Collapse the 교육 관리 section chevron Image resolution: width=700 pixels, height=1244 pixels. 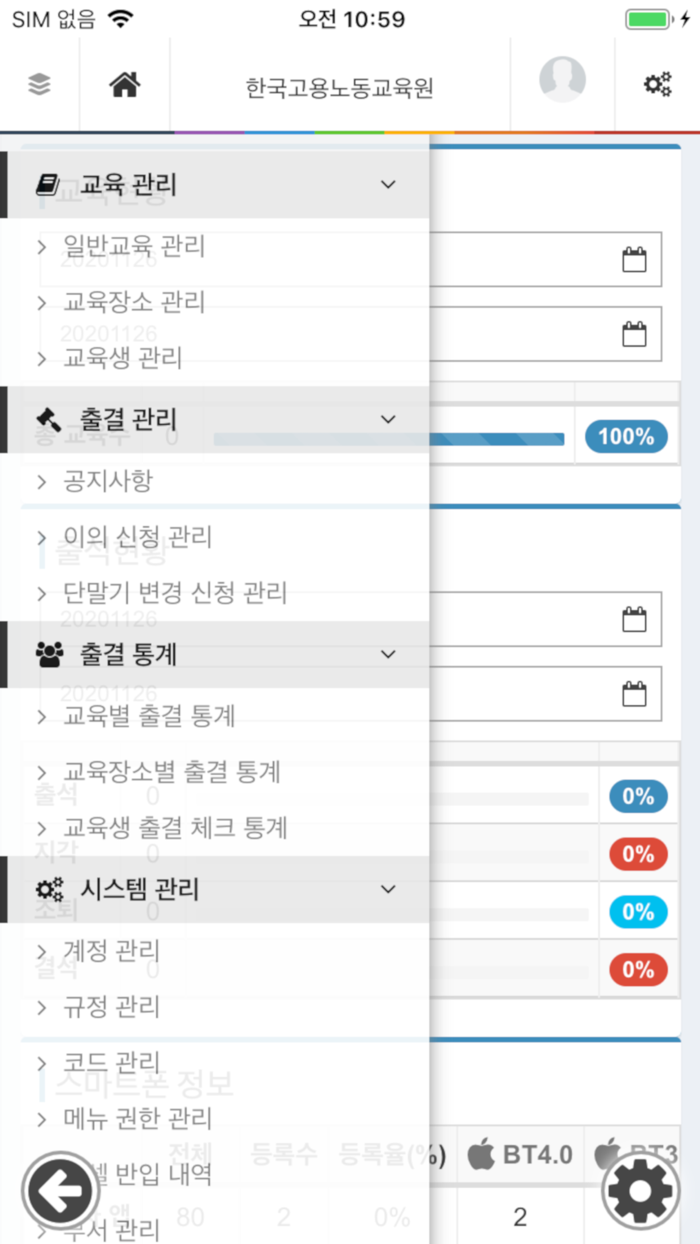coord(388,184)
